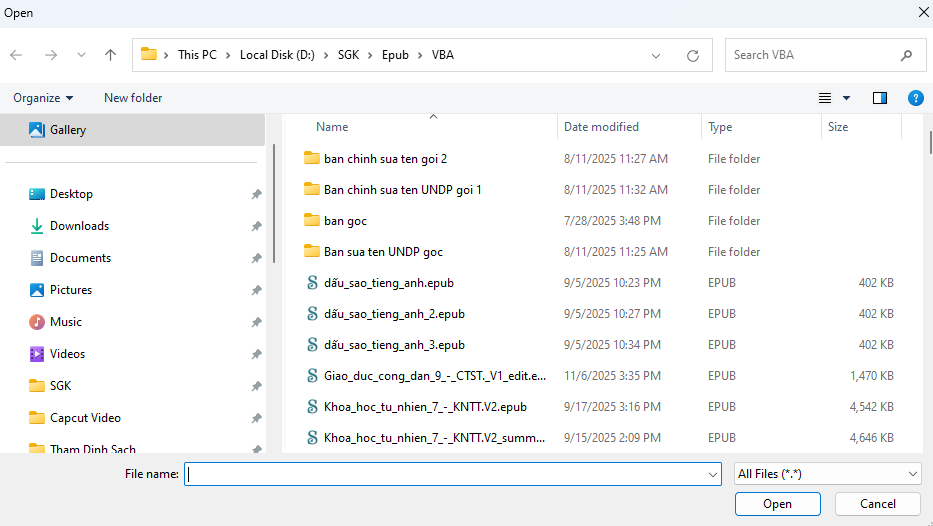Viewport: 933px width, 526px height.
Task: Open the view options dropdown arrow
Action: click(846, 98)
